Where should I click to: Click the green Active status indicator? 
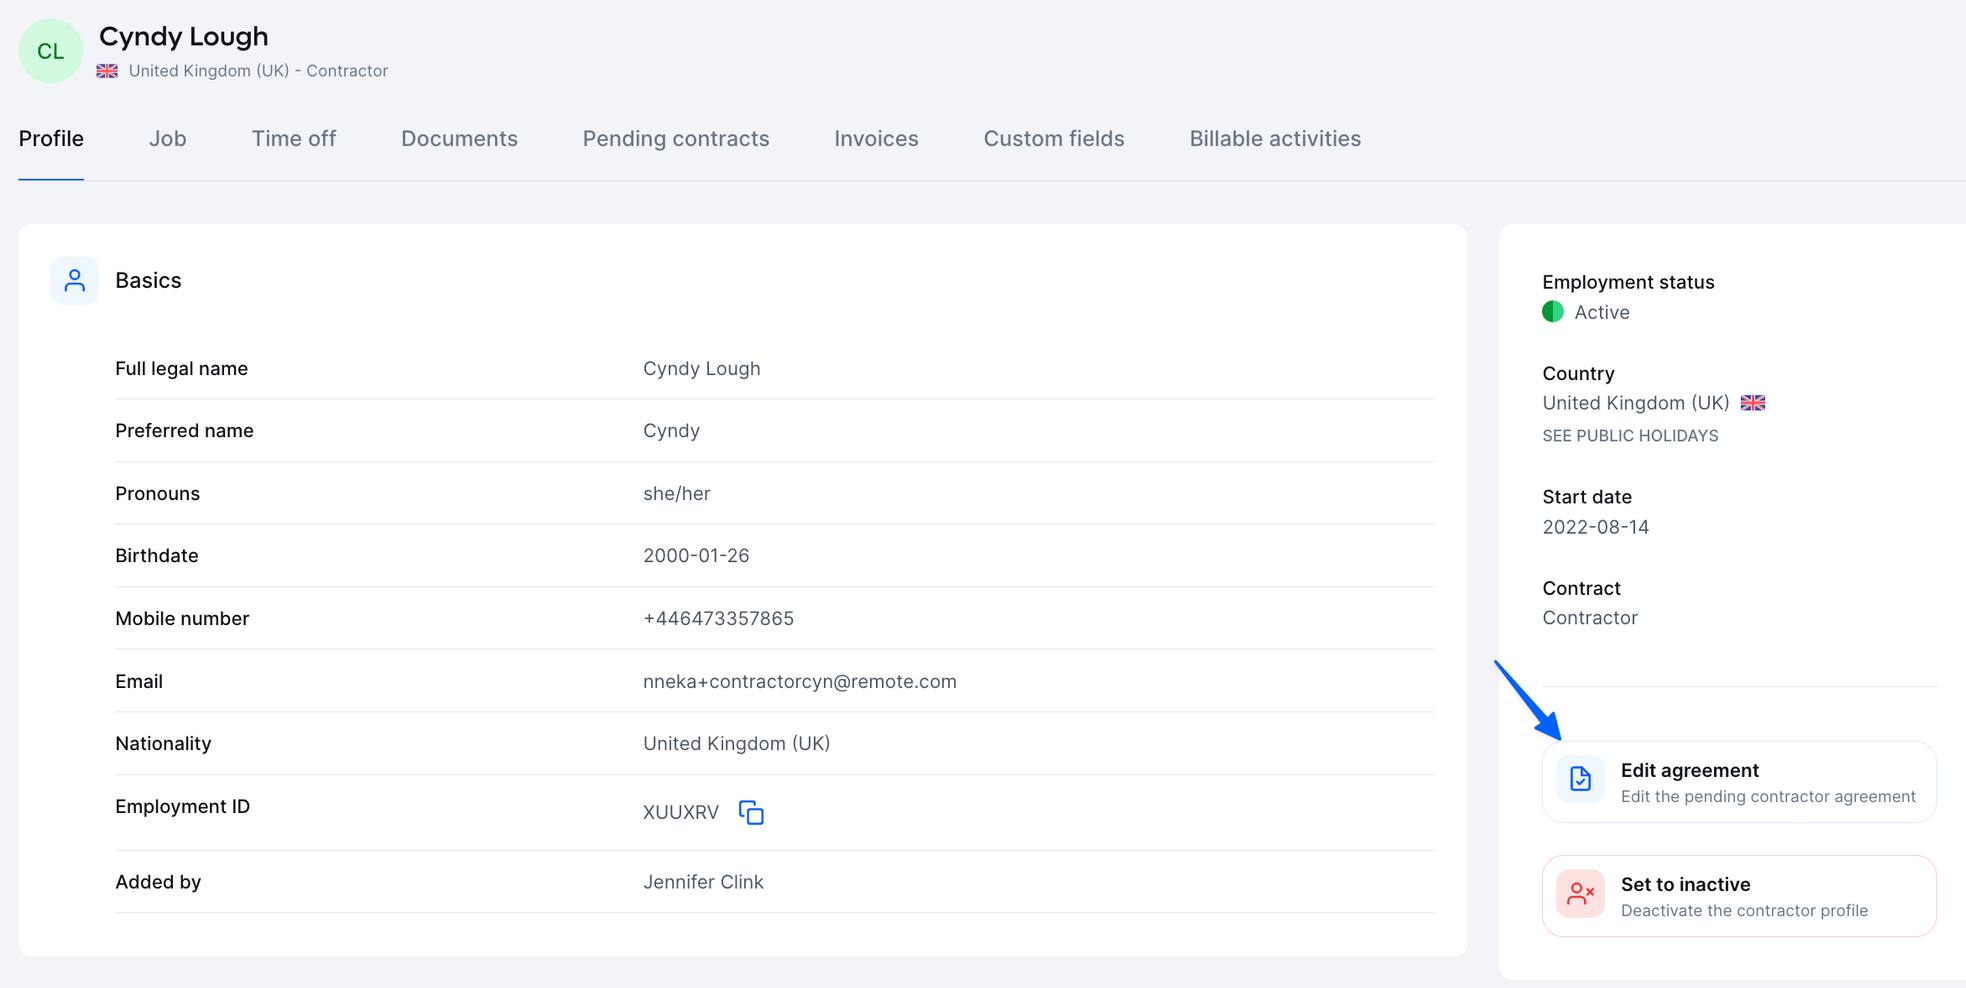click(1553, 312)
